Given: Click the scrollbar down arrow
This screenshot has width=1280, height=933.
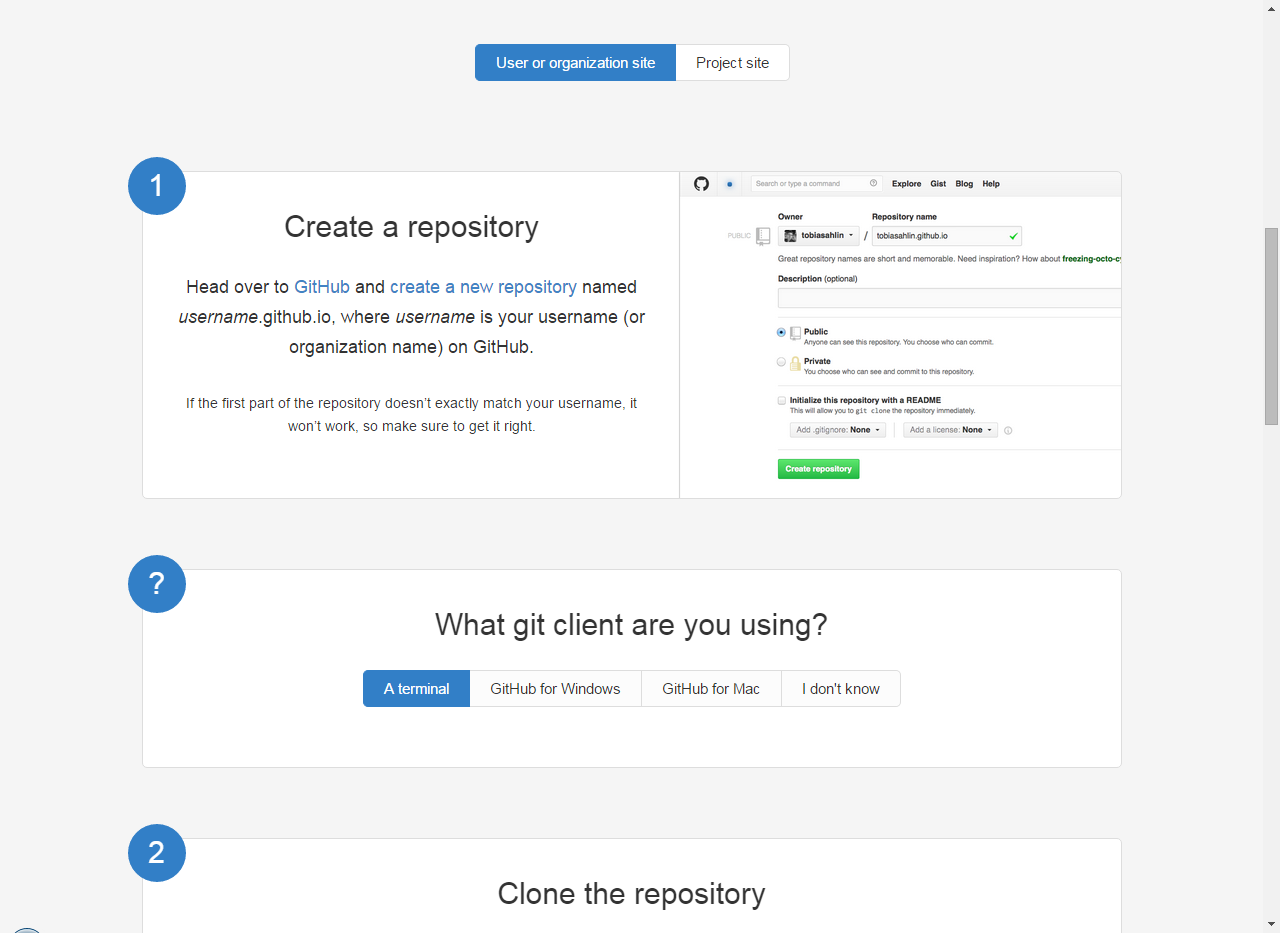Looking at the screenshot, I should 1271,924.
